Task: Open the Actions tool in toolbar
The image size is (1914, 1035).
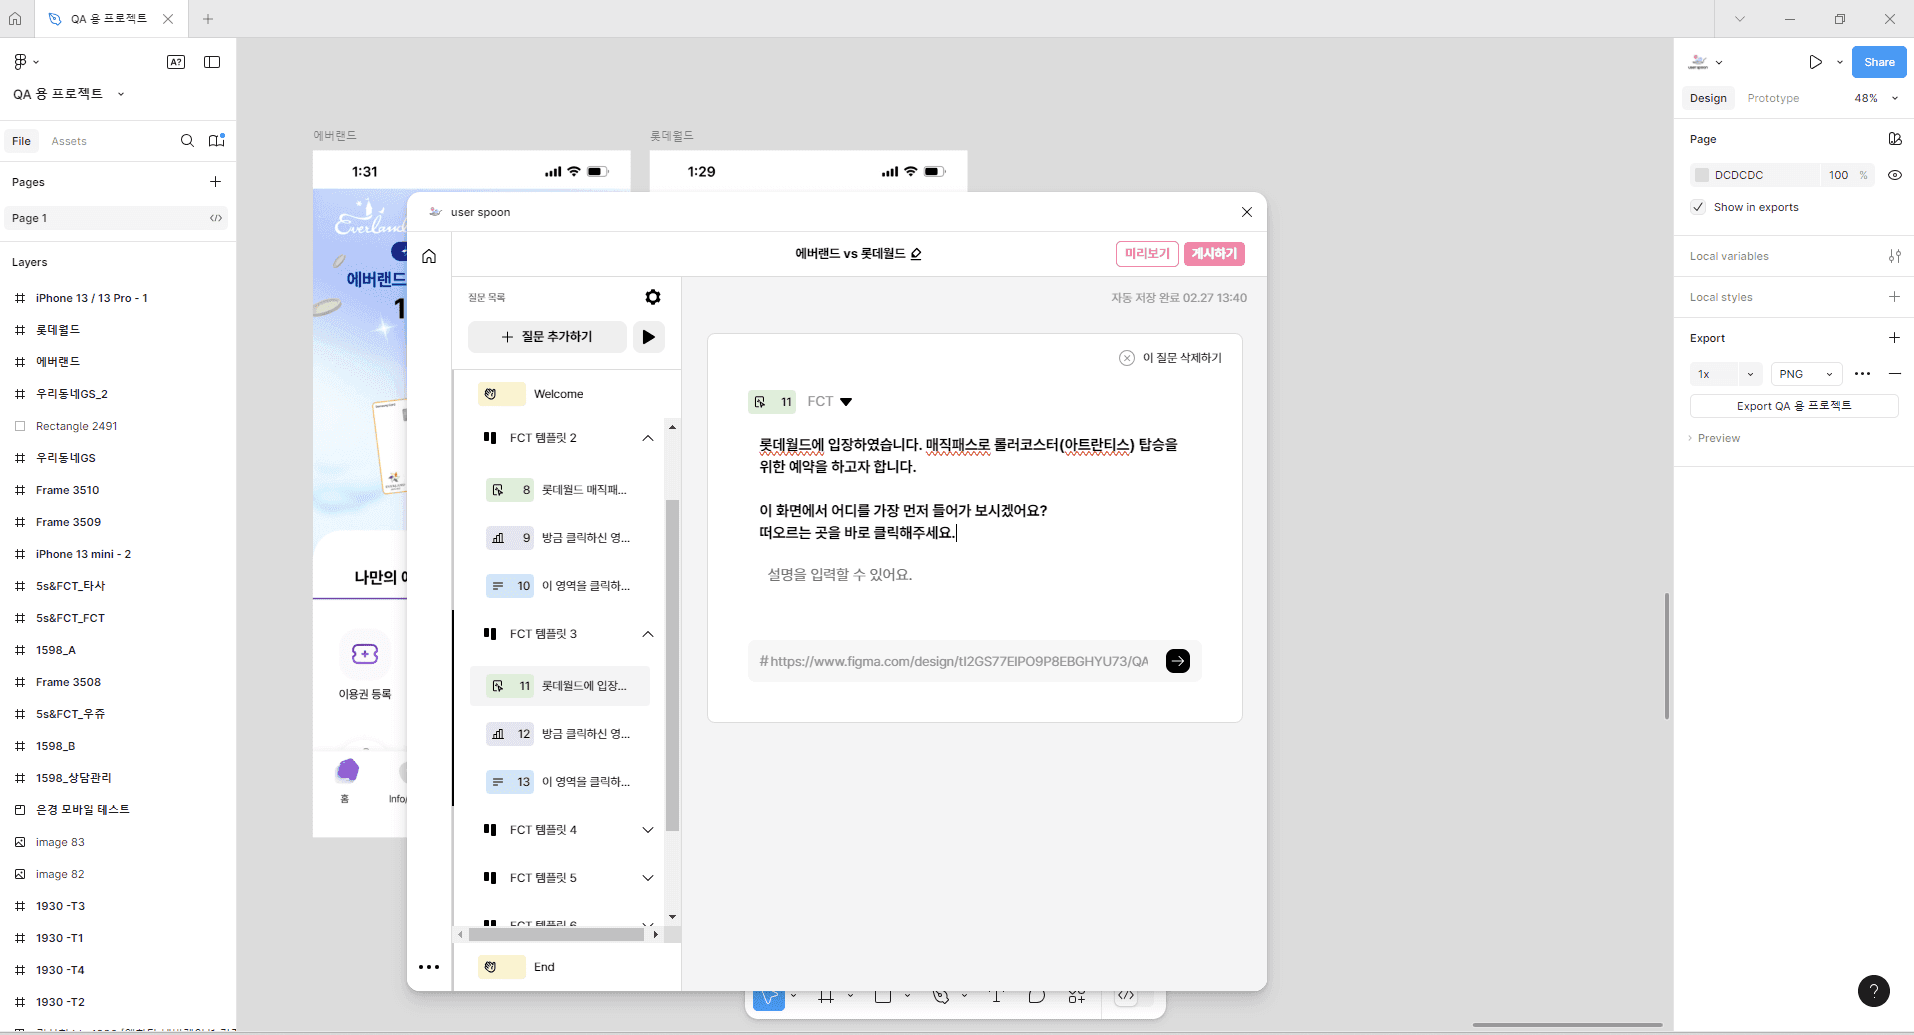Action: tap(1077, 996)
